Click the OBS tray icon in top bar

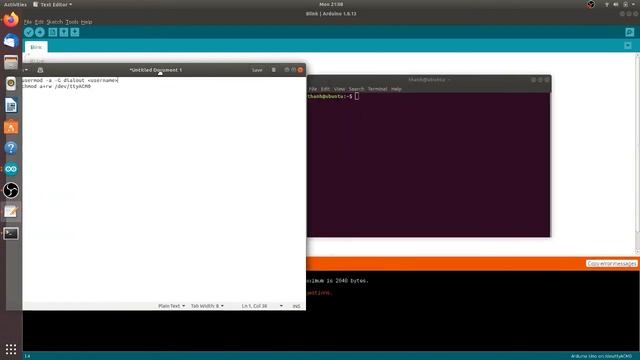coord(591,4)
